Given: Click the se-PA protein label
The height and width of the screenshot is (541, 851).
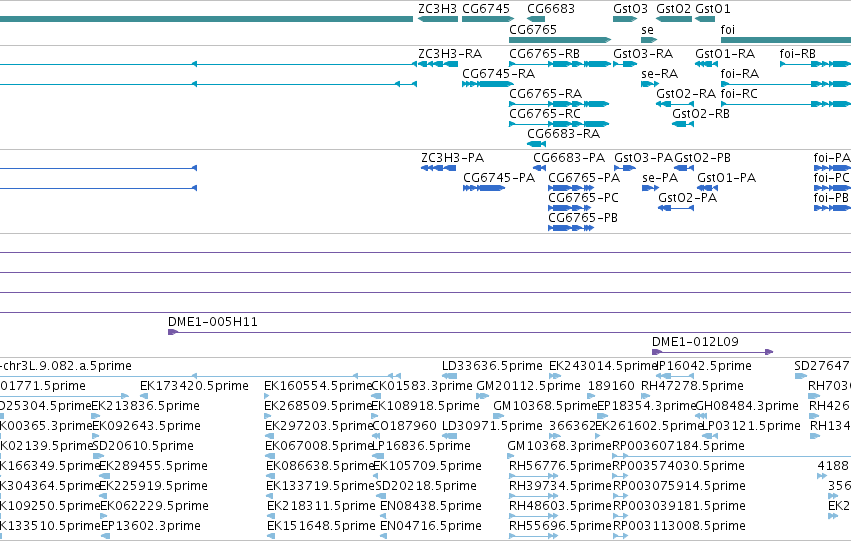Looking at the screenshot, I should [x=660, y=178].
